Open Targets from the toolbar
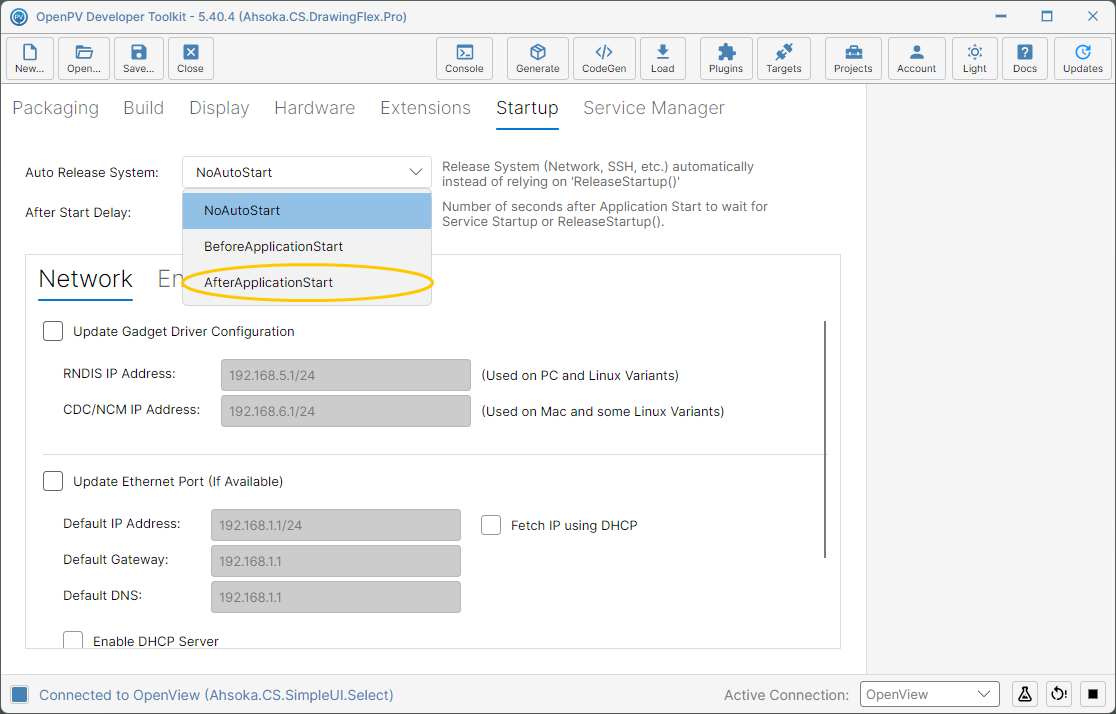Viewport: 1116px width, 714px height. [x=784, y=58]
